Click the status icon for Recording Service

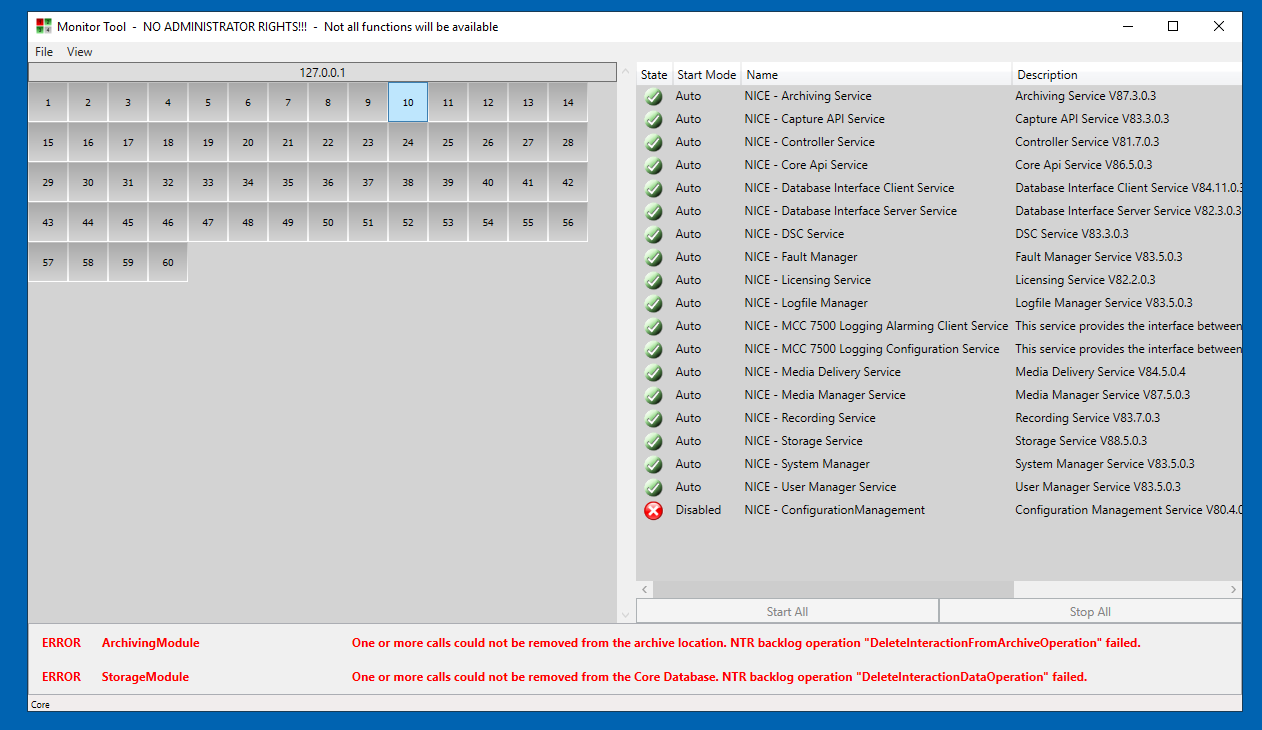coord(653,419)
